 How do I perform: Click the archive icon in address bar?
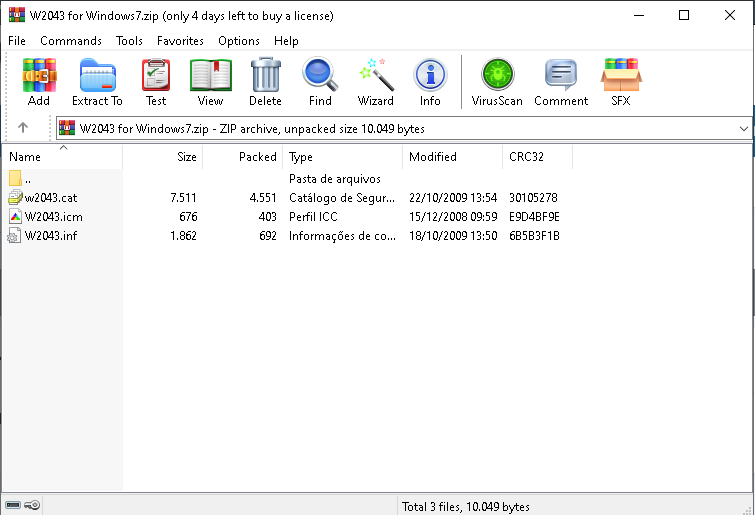coord(67,129)
